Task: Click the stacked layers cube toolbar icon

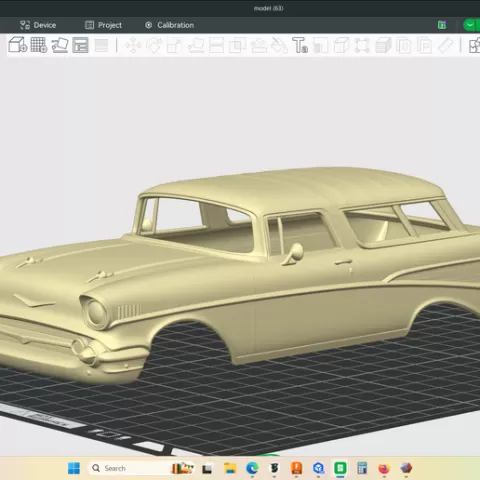Action: [x=383, y=45]
